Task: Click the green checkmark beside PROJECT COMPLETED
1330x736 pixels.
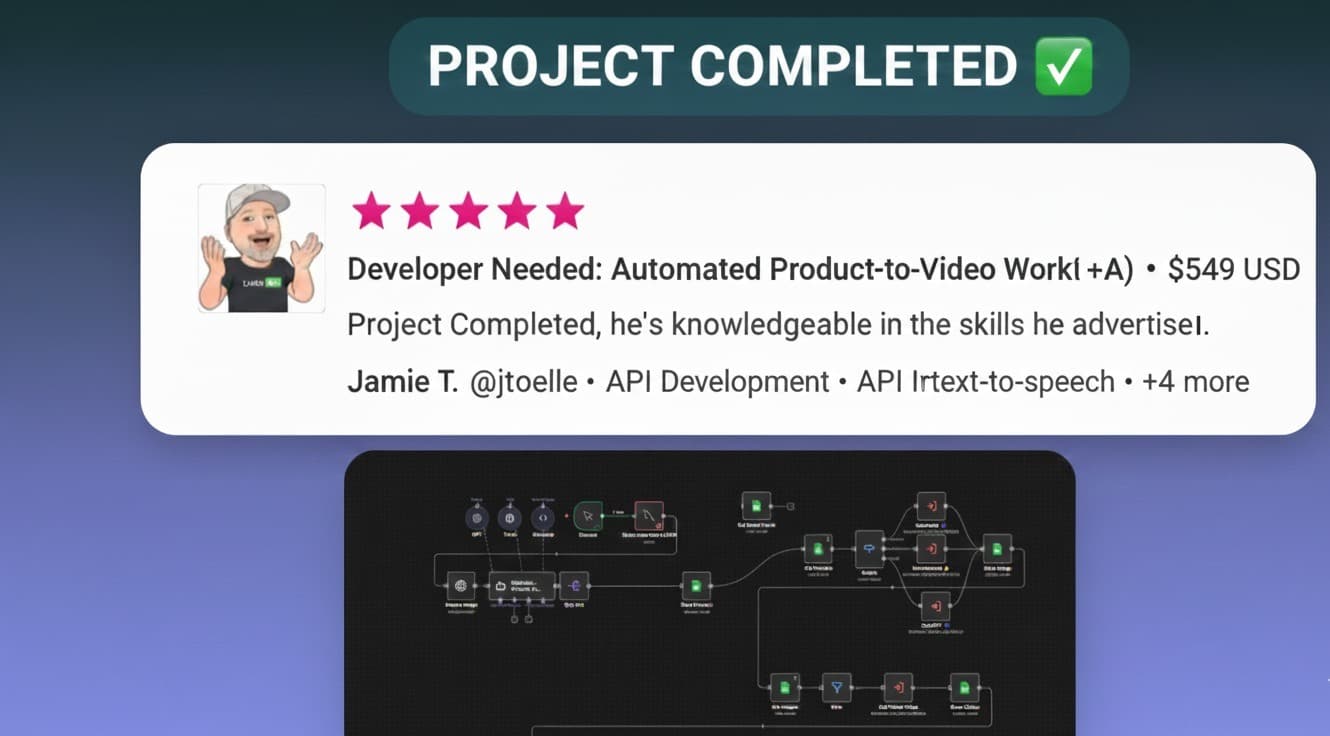Action: [x=1062, y=66]
